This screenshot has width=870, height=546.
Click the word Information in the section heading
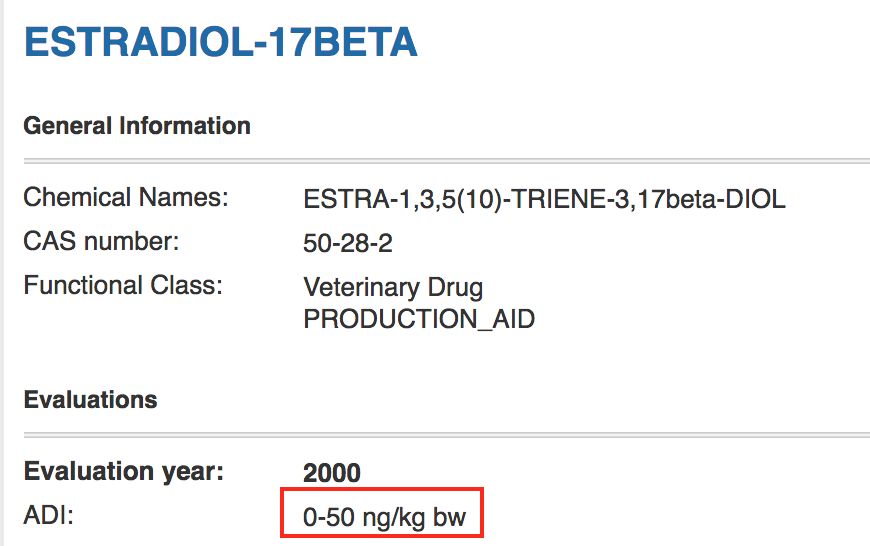[x=185, y=127]
